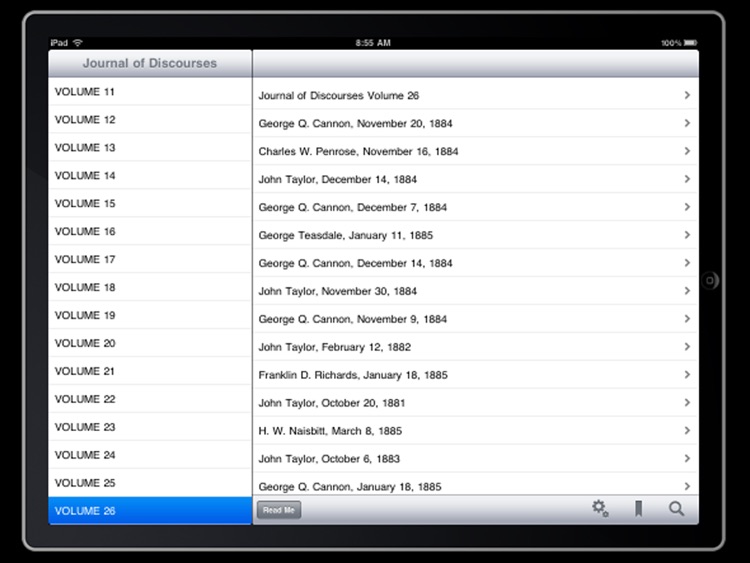The width and height of the screenshot is (750, 563).
Task: Open George Q. Cannon, November 20, 1884
Action: [x=475, y=123]
